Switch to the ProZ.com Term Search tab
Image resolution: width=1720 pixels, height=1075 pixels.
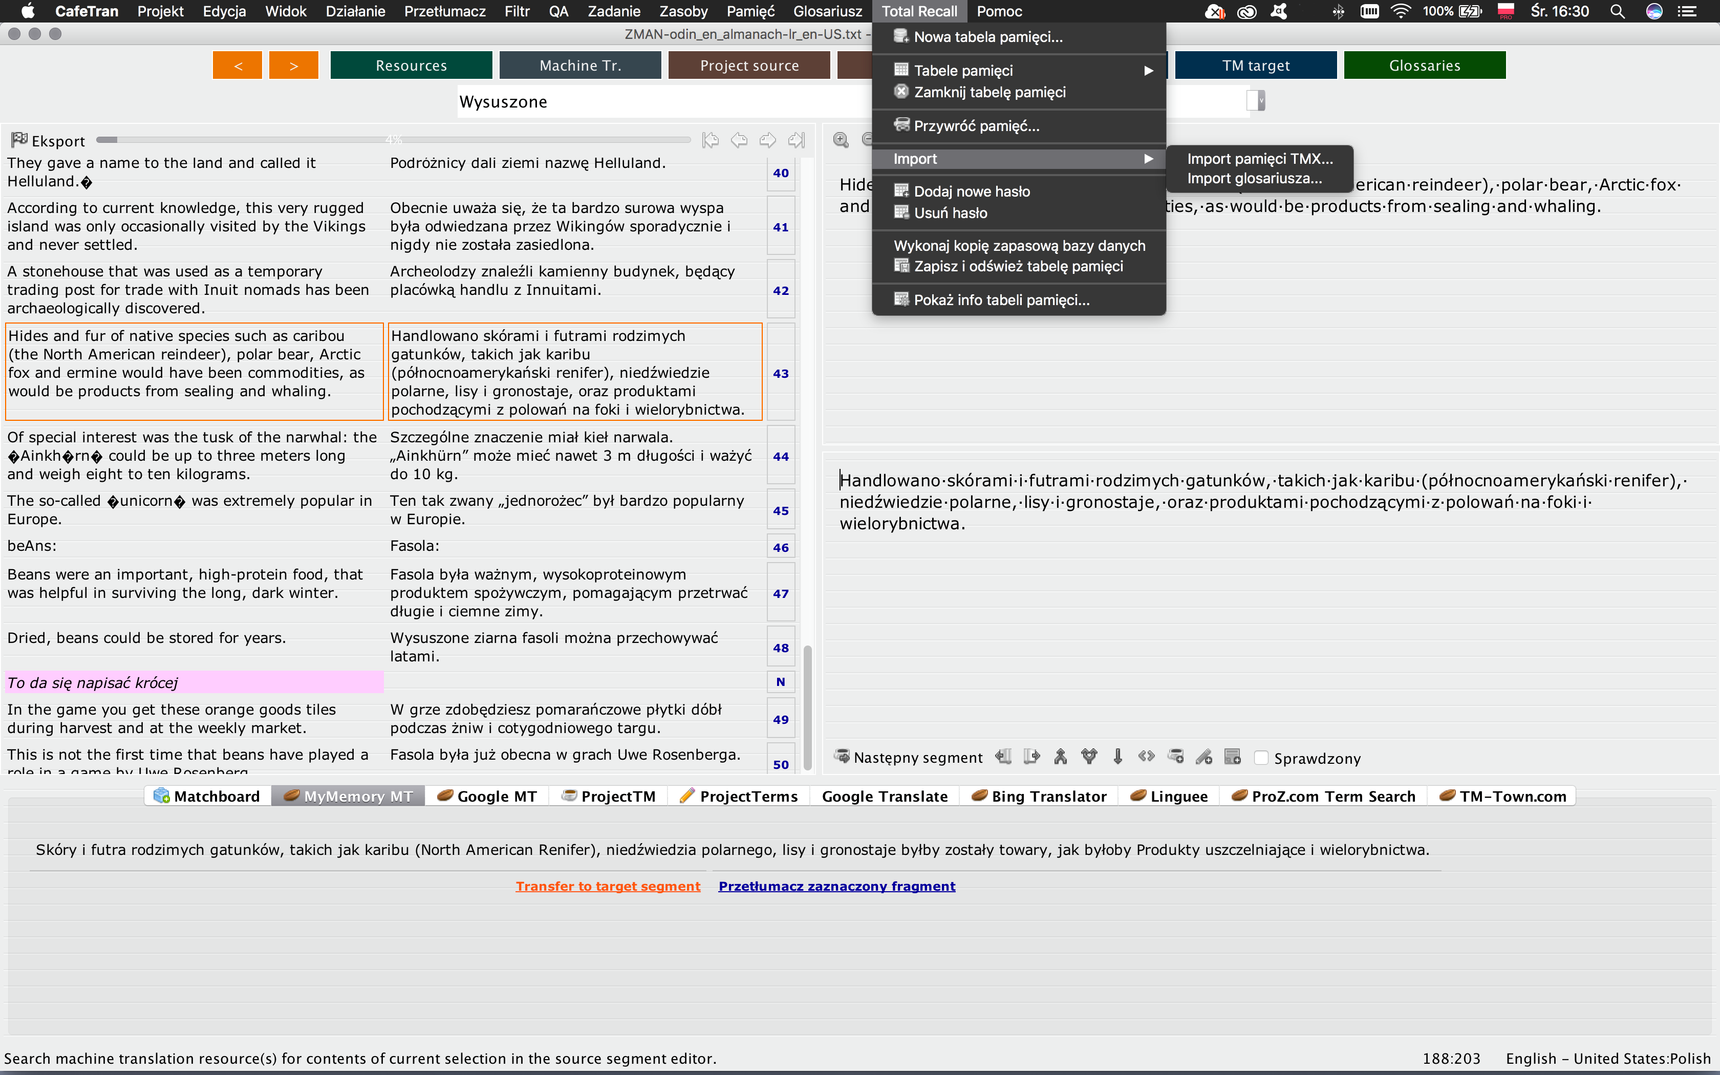1324,796
